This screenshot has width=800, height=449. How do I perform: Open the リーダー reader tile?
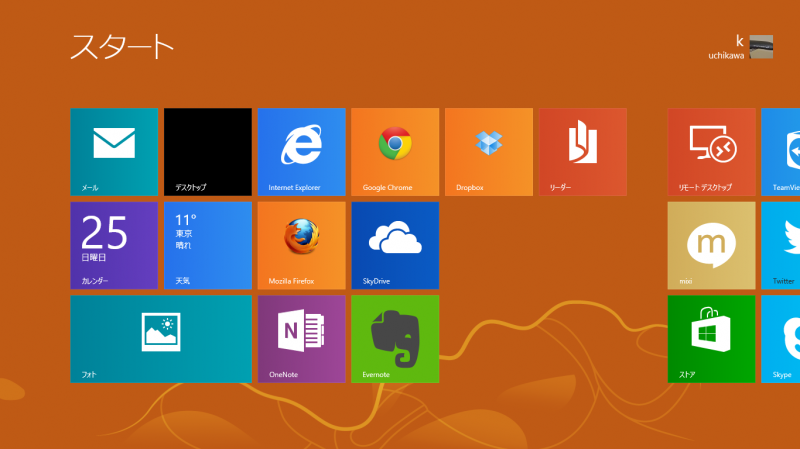(x=583, y=152)
